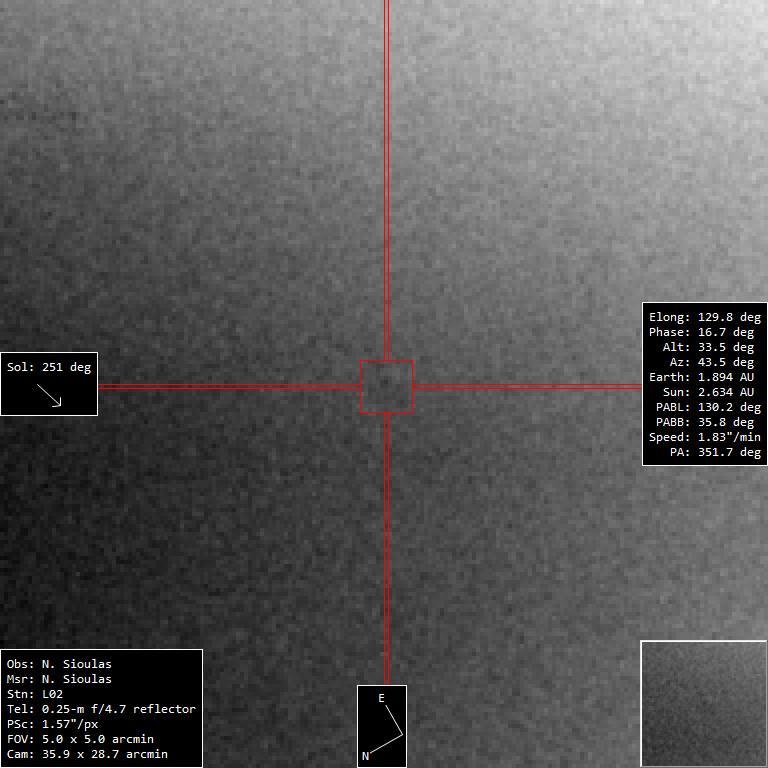Click the 'Tel: 0.25-m f/4.7 reflector' line
The image size is (768, 768).
pyautogui.click(x=101, y=709)
